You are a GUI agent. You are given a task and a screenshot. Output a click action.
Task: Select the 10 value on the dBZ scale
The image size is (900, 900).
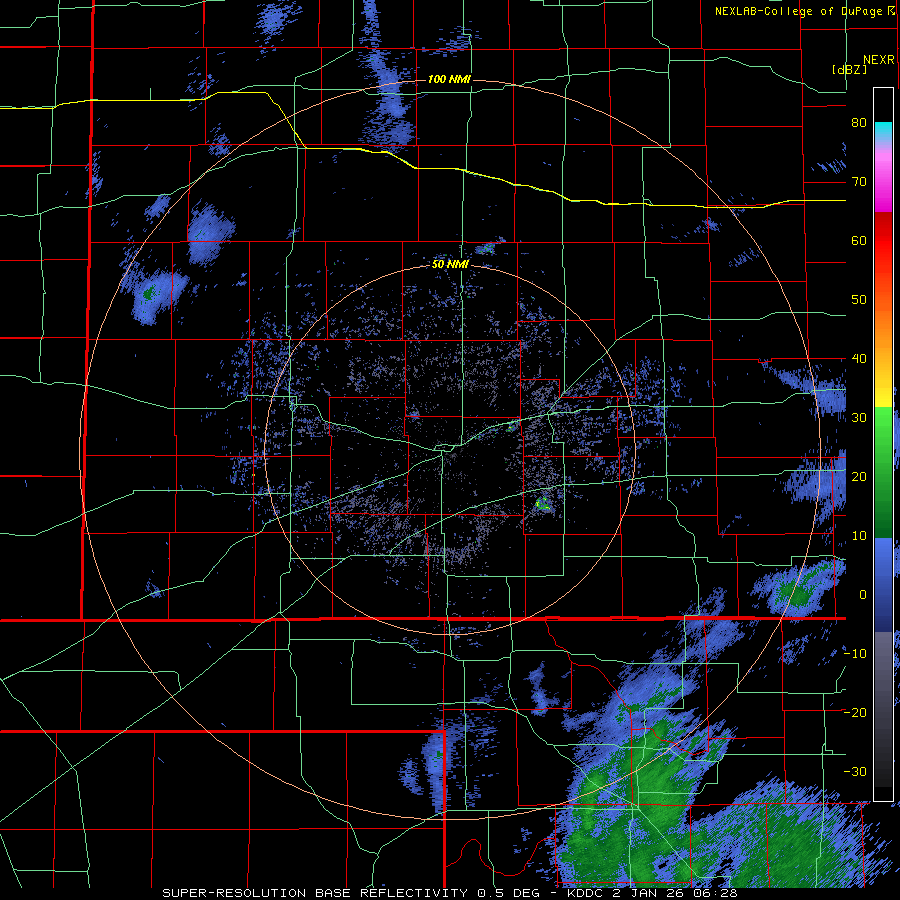pyautogui.click(x=859, y=536)
